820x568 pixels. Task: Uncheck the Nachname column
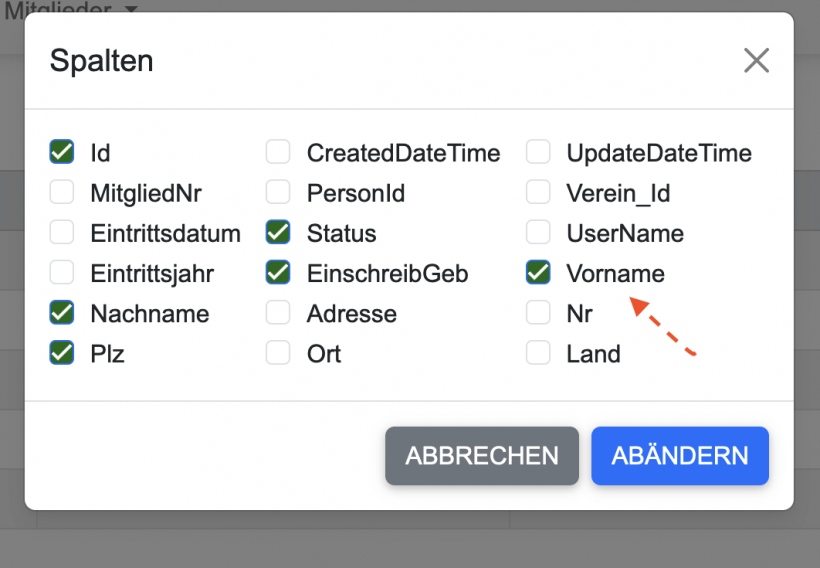[x=62, y=313]
